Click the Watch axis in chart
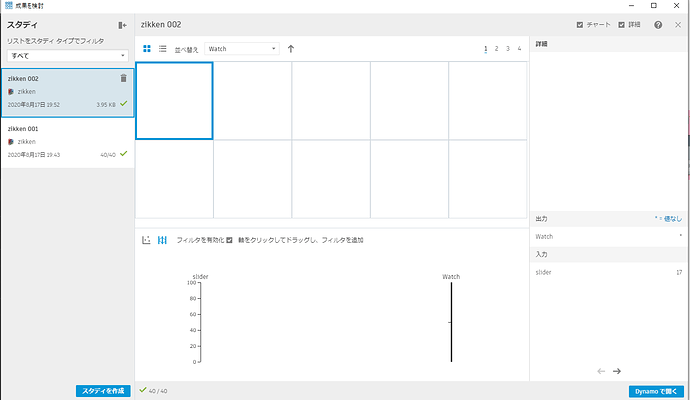The image size is (690, 400). [451, 322]
